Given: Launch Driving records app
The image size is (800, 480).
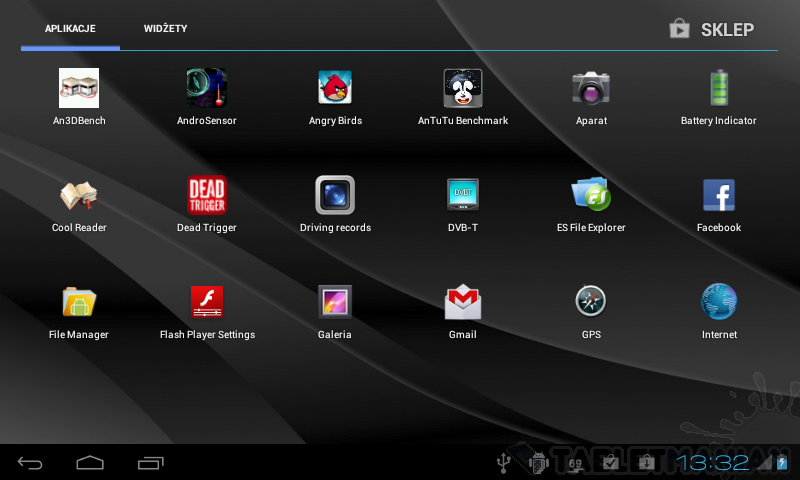Looking at the screenshot, I should pyautogui.click(x=335, y=195).
